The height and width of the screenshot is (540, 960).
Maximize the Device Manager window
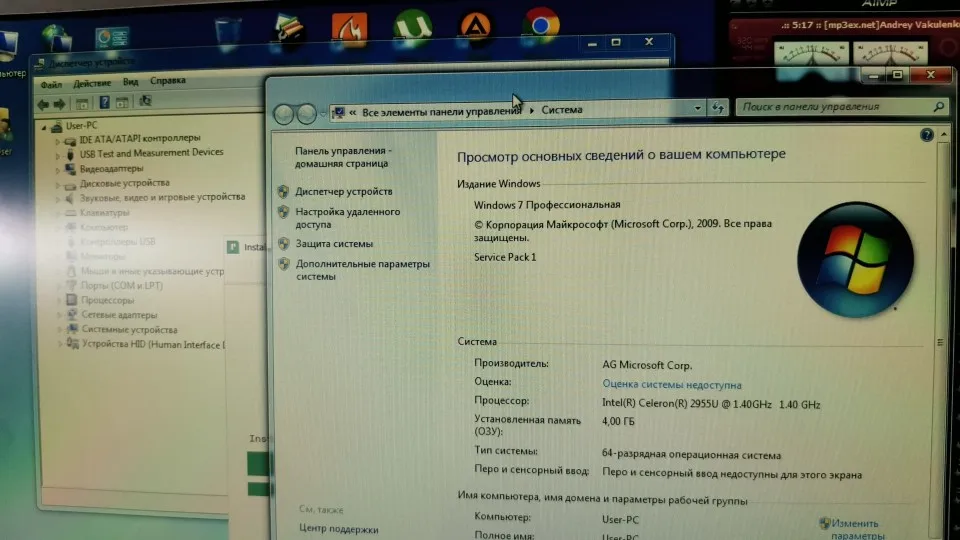click(x=617, y=42)
